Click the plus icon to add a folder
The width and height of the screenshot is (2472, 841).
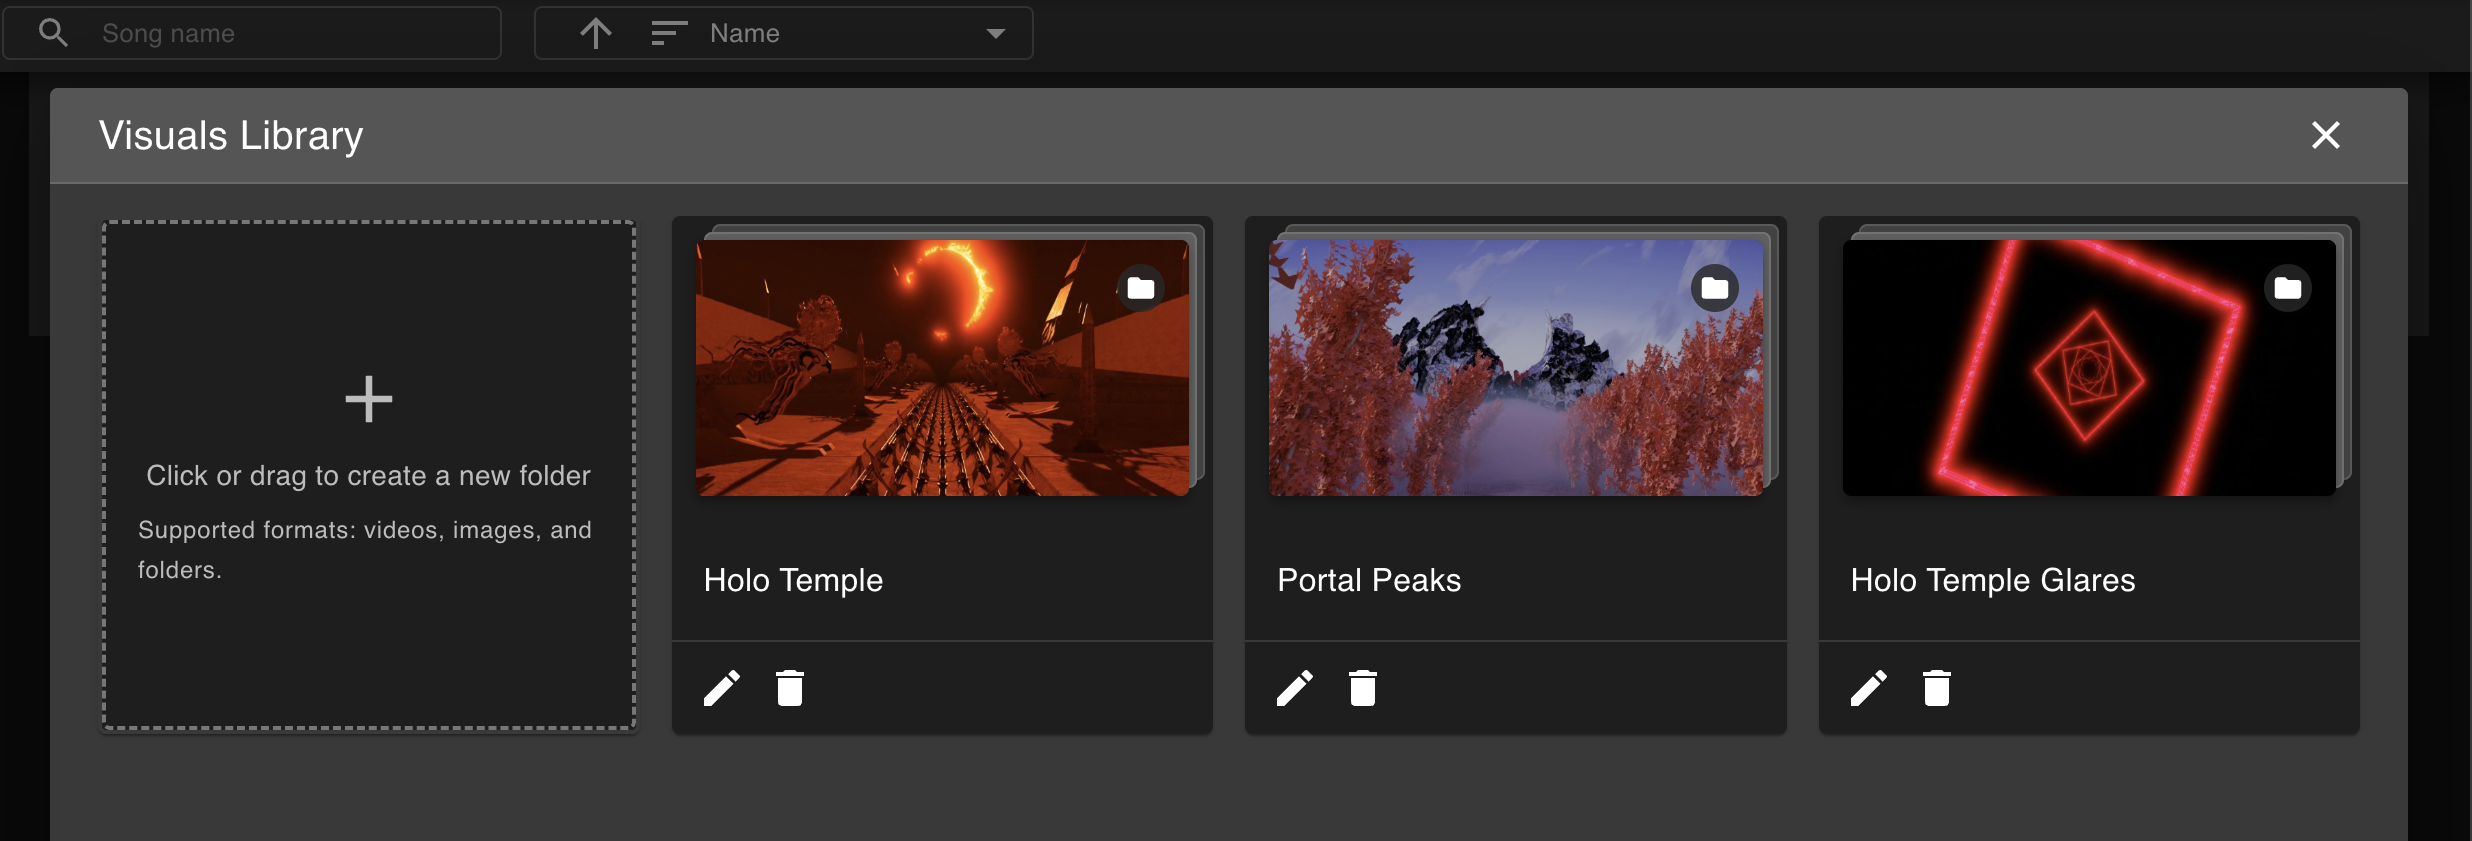(369, 399)
